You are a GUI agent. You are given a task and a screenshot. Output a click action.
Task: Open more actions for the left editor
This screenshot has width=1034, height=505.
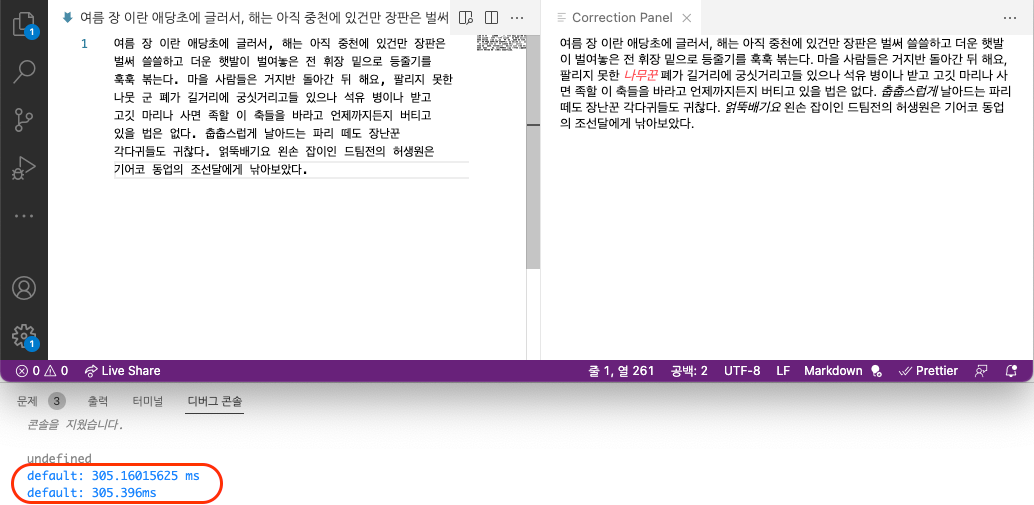click(x=518, y=18)
